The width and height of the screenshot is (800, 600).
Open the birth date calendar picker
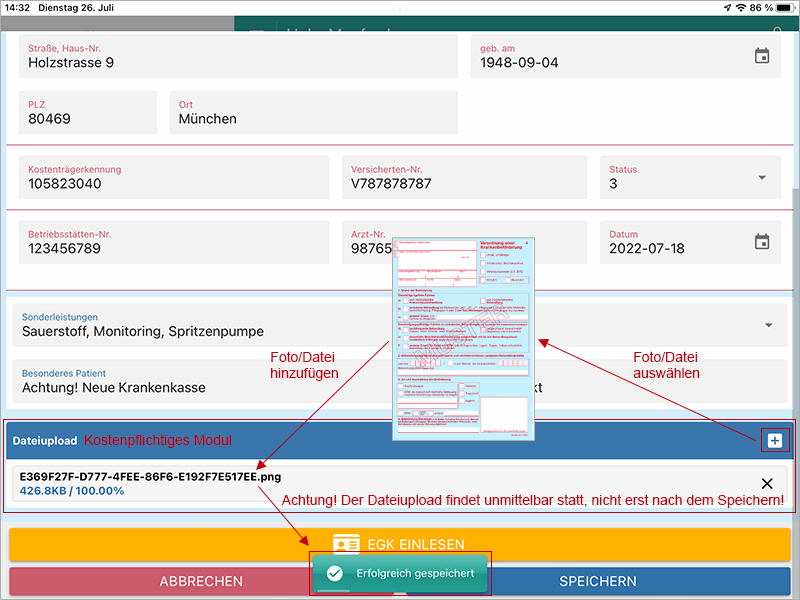point(762,56)
